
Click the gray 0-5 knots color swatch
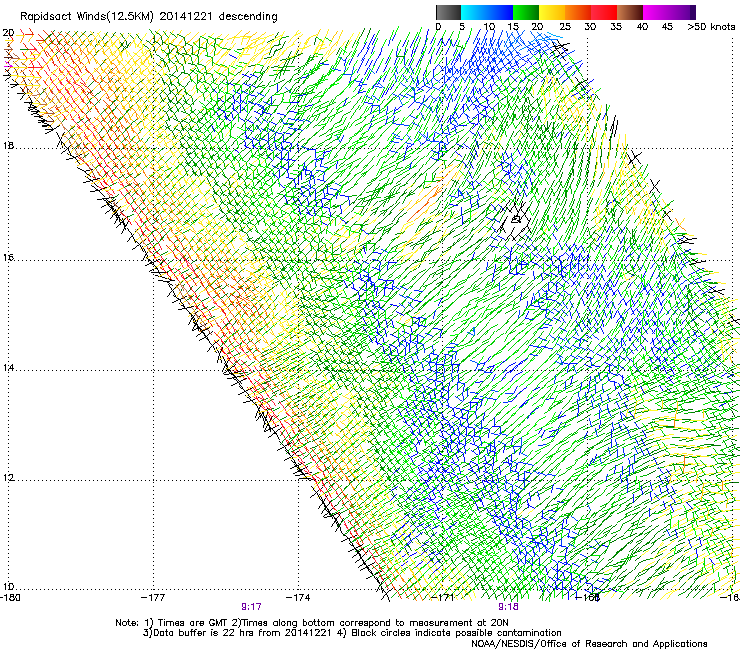pyautogui.click(x=448, y=12)
